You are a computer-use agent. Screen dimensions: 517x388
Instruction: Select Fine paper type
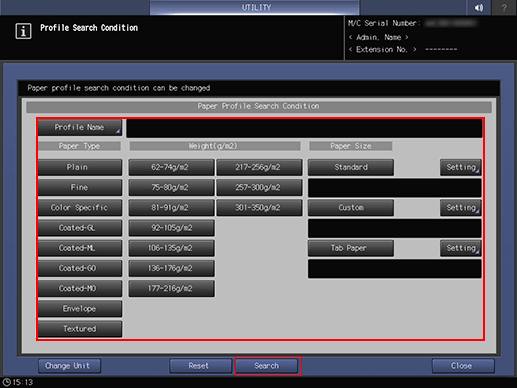[x=80, y=187]
